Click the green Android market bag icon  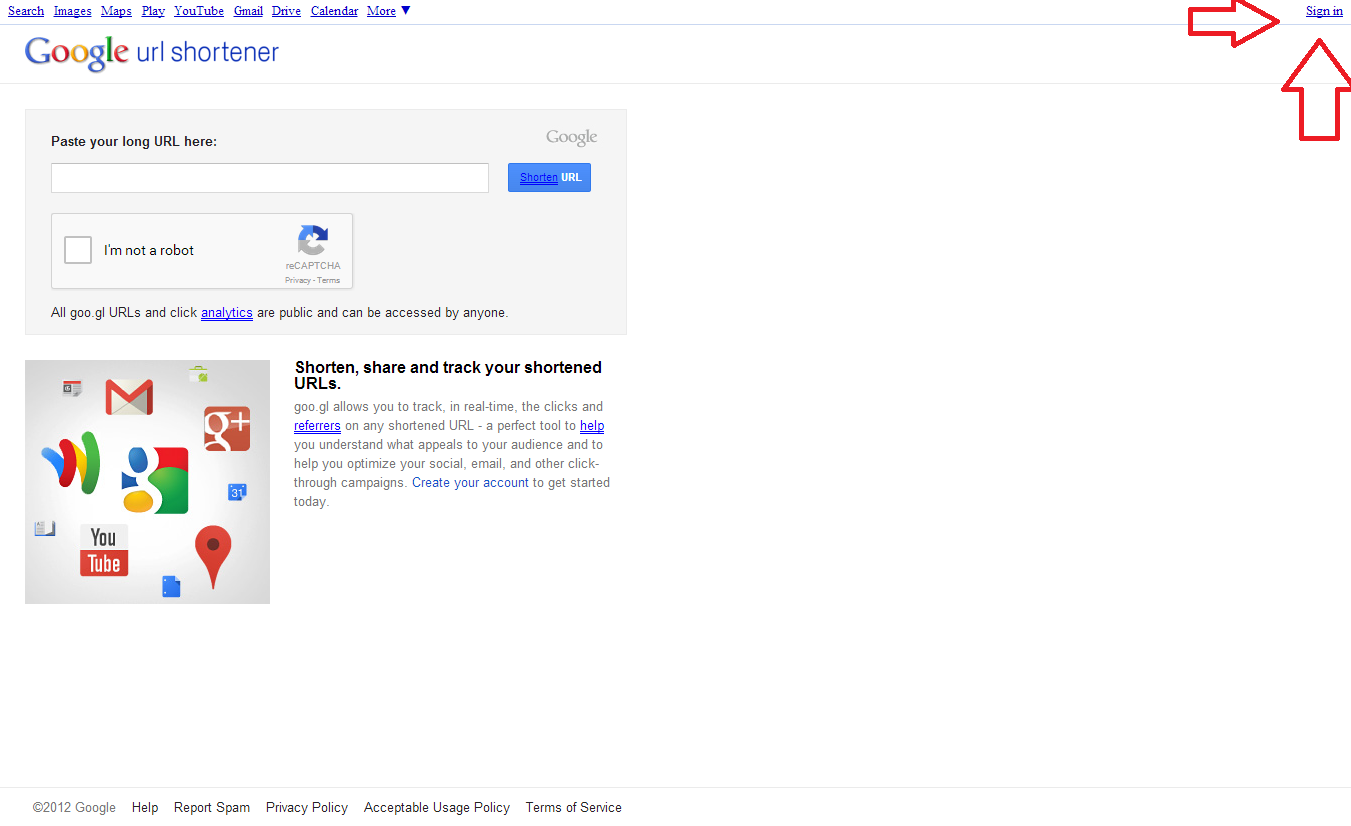tap(198, 374)
